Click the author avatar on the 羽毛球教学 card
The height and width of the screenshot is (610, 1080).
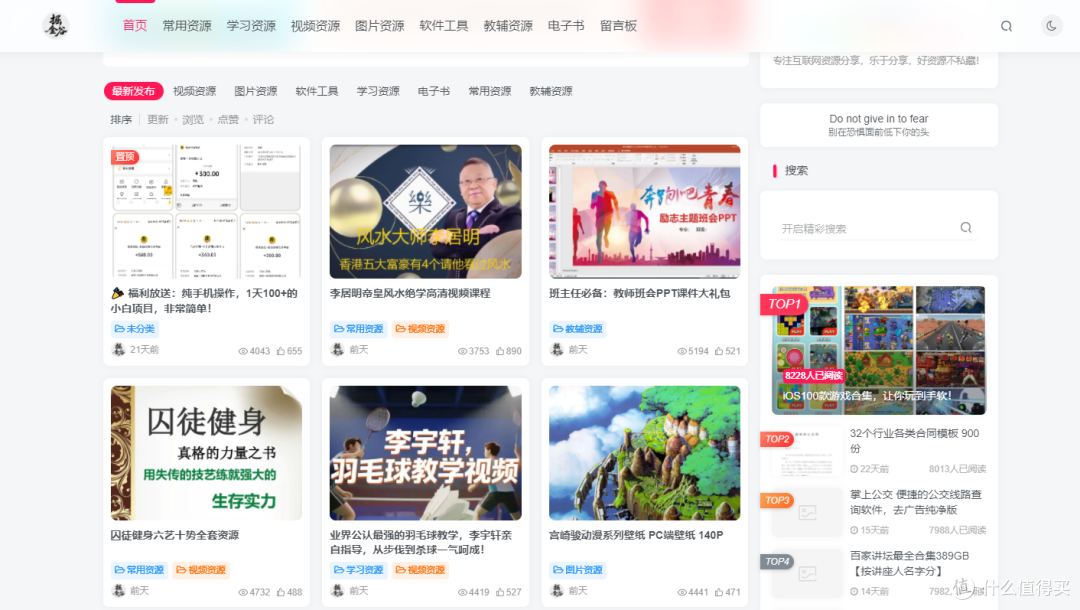(338, 591)
